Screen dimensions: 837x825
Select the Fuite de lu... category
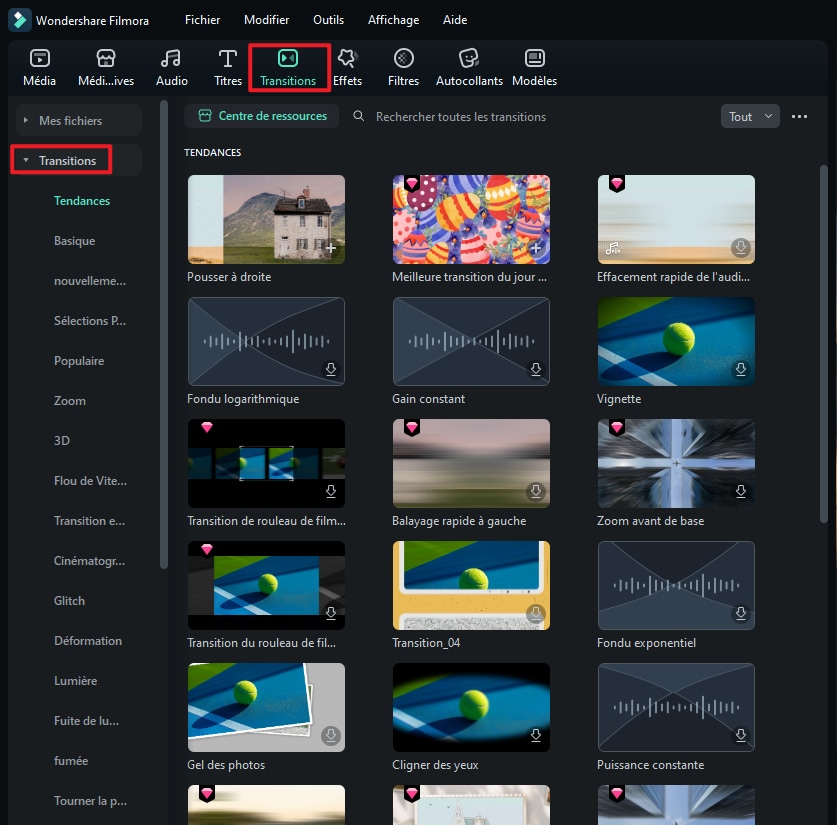click(x=86, y=721)
